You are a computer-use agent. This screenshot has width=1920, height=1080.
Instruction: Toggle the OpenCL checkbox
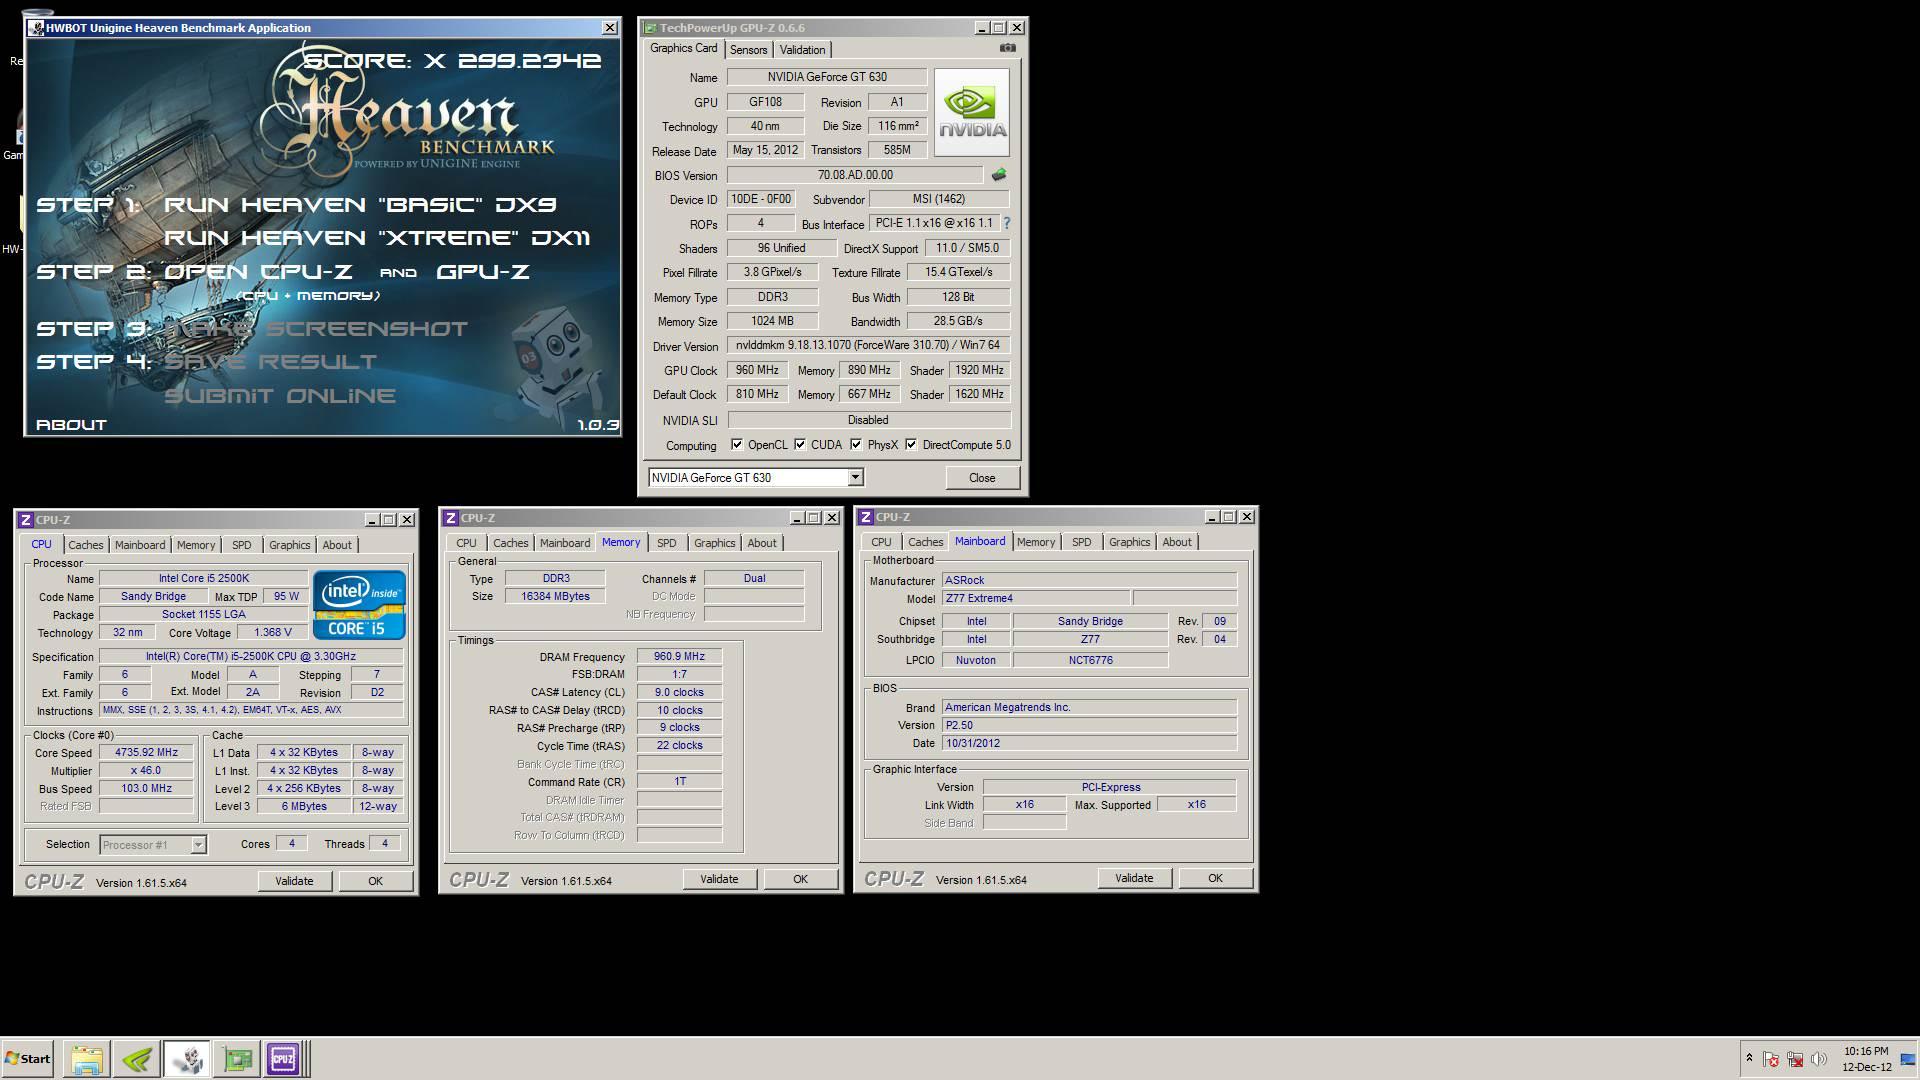click(737, 445)
